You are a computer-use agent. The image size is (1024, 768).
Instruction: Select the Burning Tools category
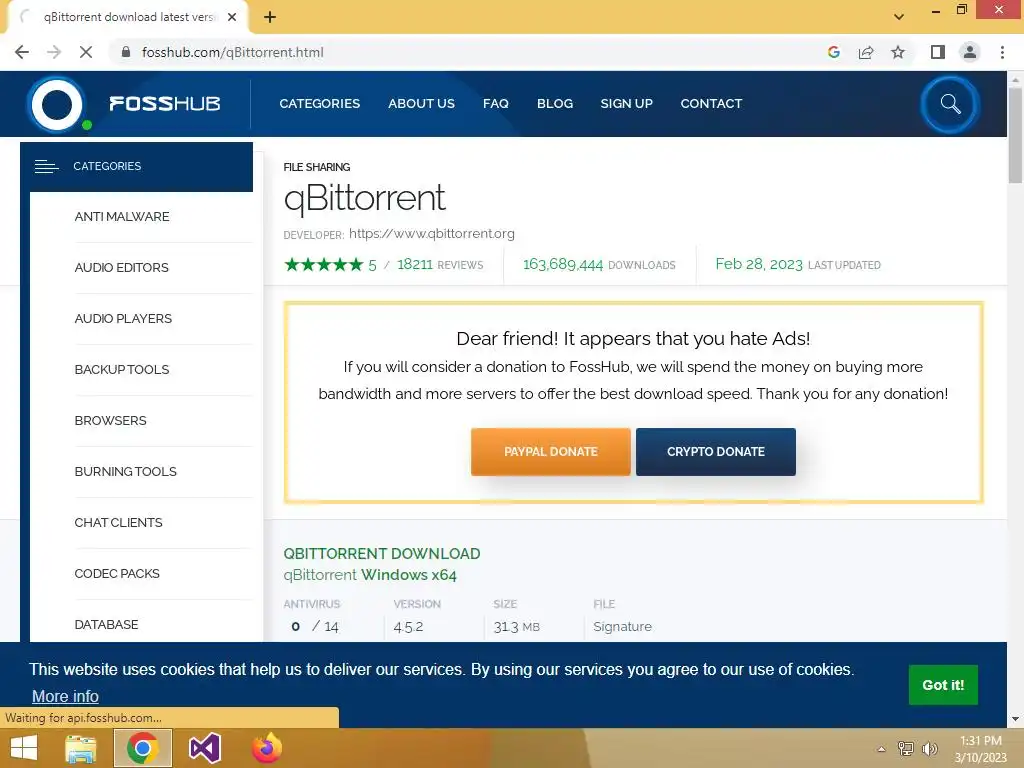point(125,472)
